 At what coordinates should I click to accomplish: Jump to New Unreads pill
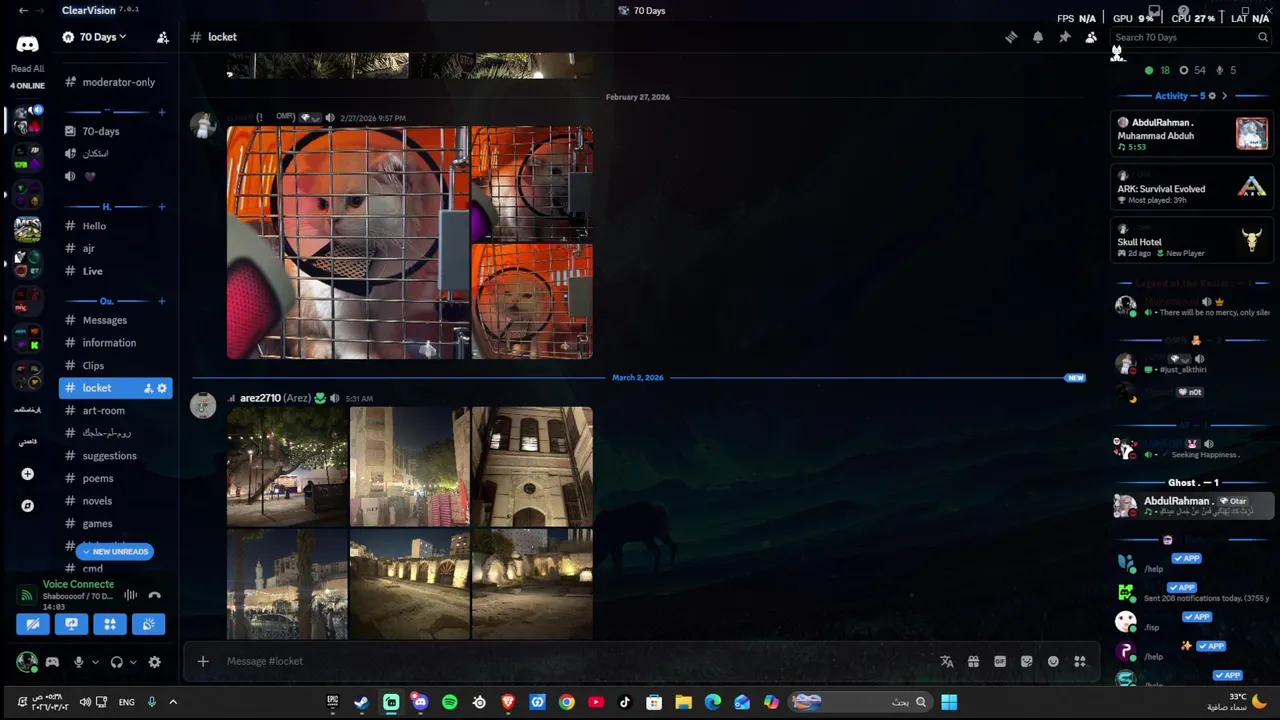coord(116,551)
